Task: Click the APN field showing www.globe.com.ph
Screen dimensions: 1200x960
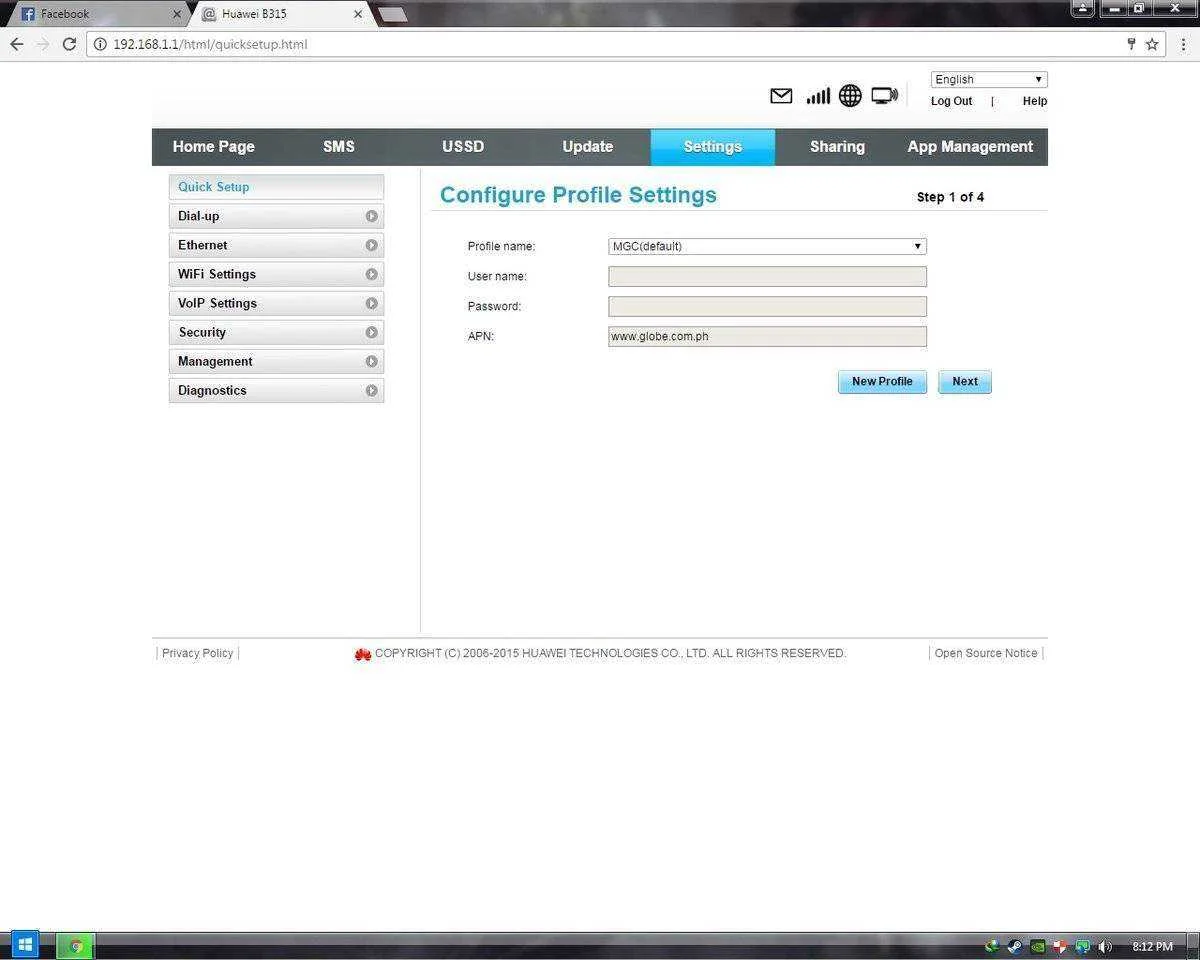Action: tap(767, 336)
